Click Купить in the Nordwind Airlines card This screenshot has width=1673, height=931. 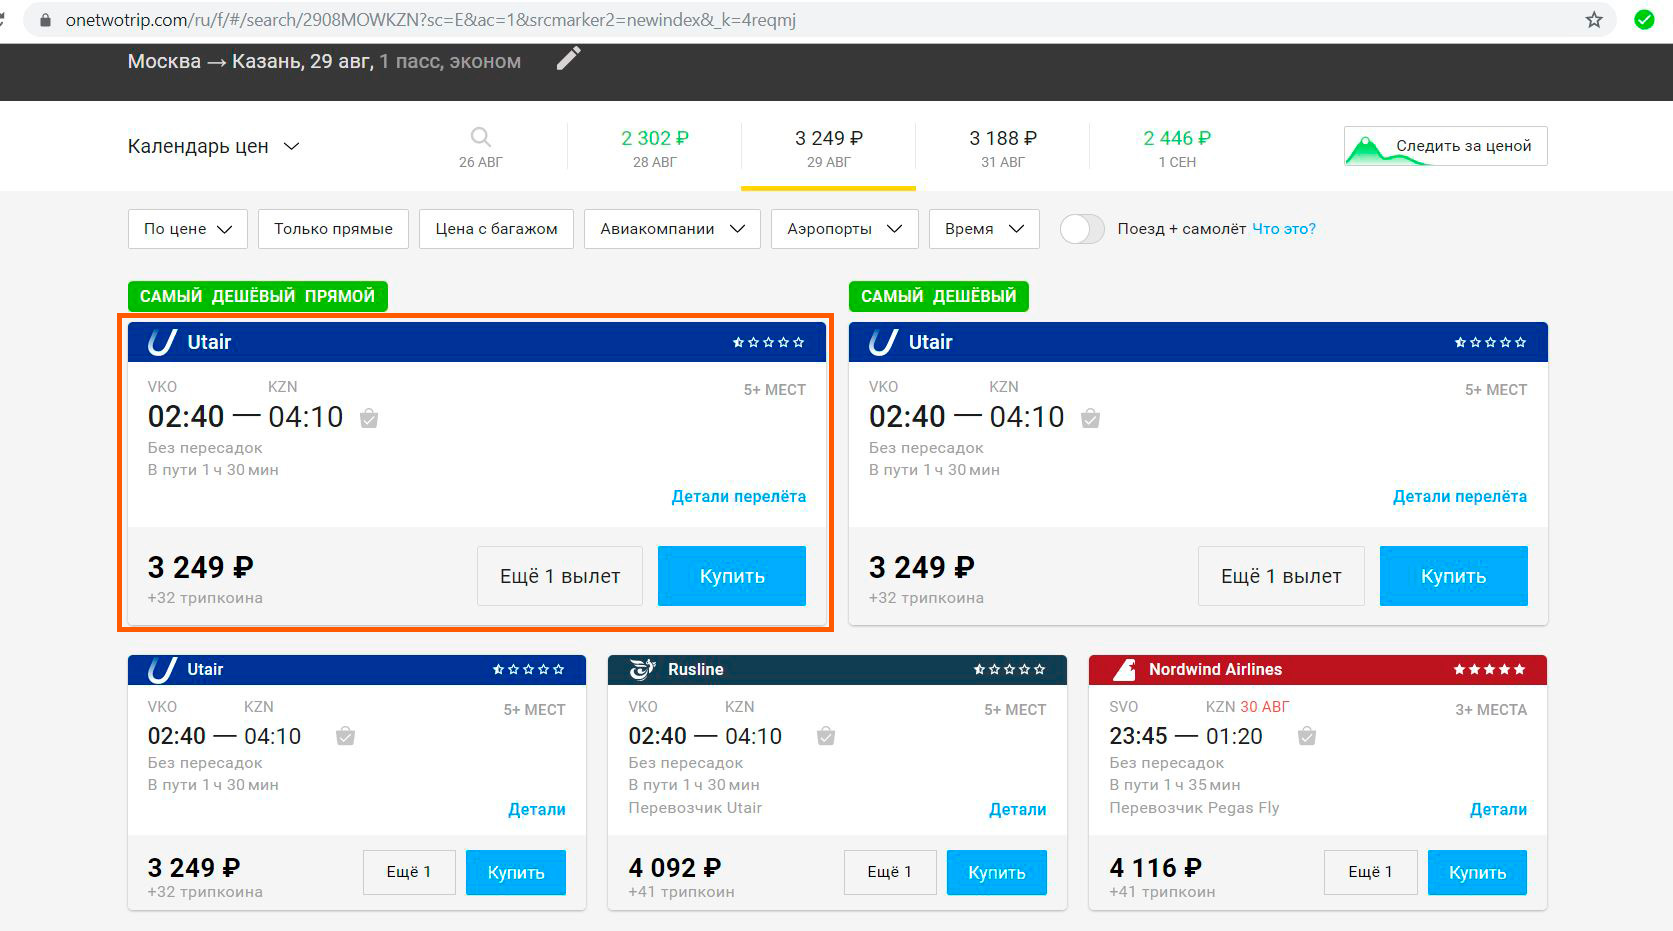coord(1477,872)
